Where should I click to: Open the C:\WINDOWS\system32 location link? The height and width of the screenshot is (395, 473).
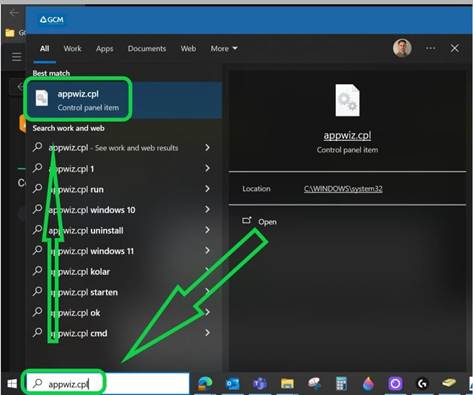343,189
